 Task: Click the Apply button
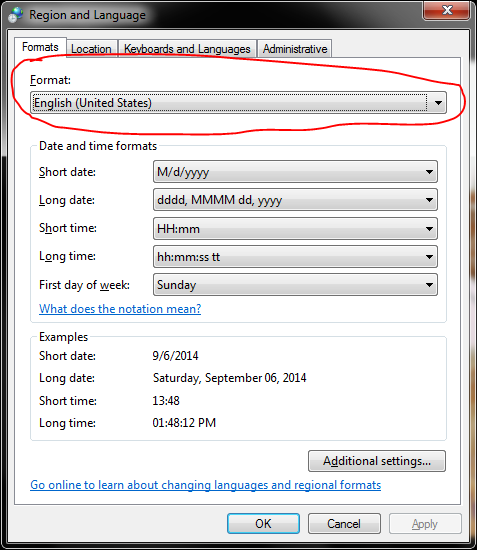click(425, 524)
